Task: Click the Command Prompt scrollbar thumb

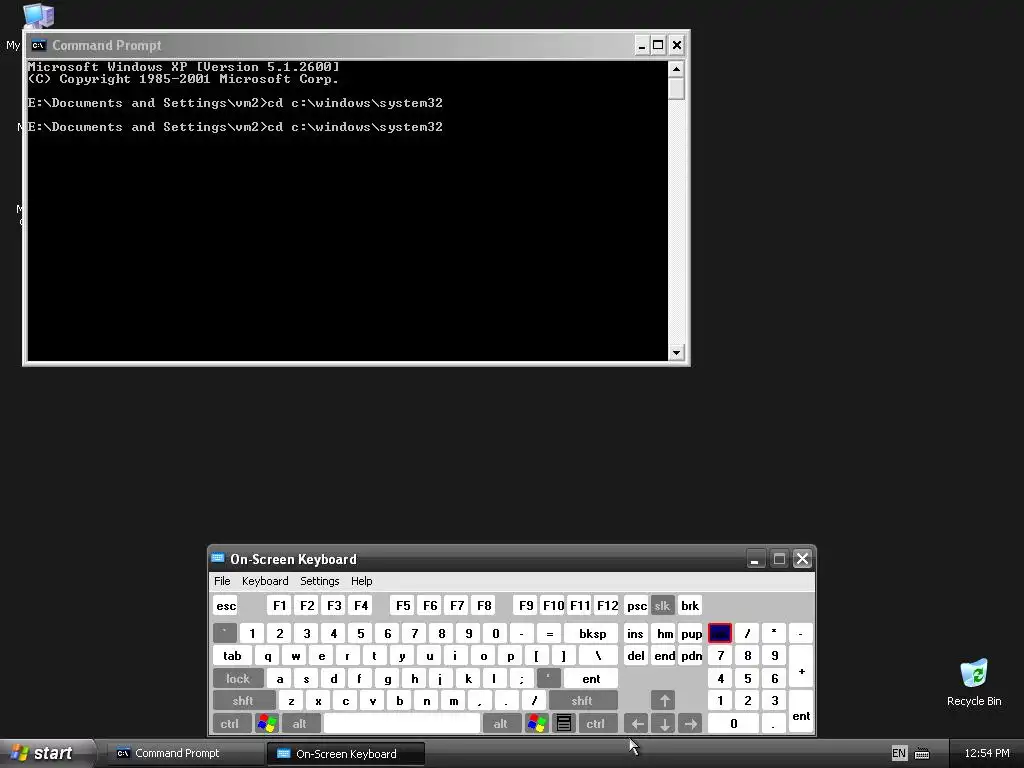Action: tap(676, 88)
